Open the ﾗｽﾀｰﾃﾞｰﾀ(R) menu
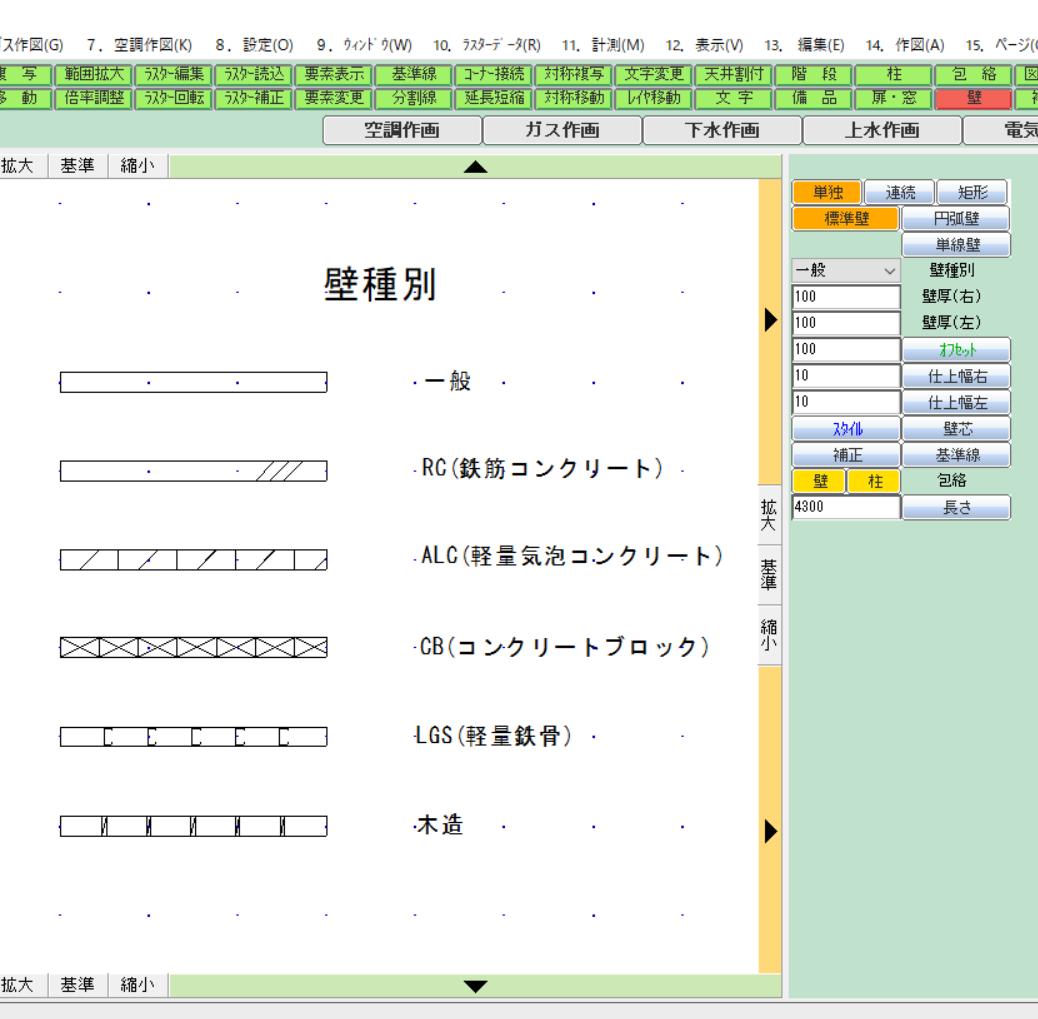The image size is (1038, 1019). (x=487, y=45)
